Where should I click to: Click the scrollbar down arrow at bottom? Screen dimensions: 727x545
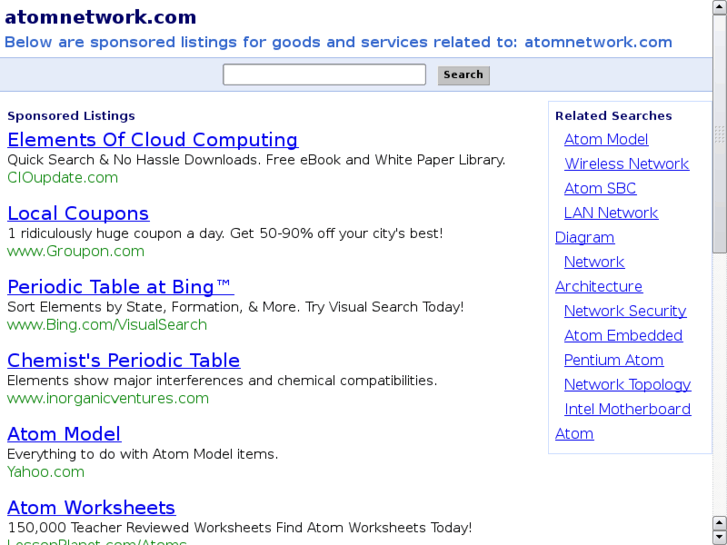pos(719,537)
